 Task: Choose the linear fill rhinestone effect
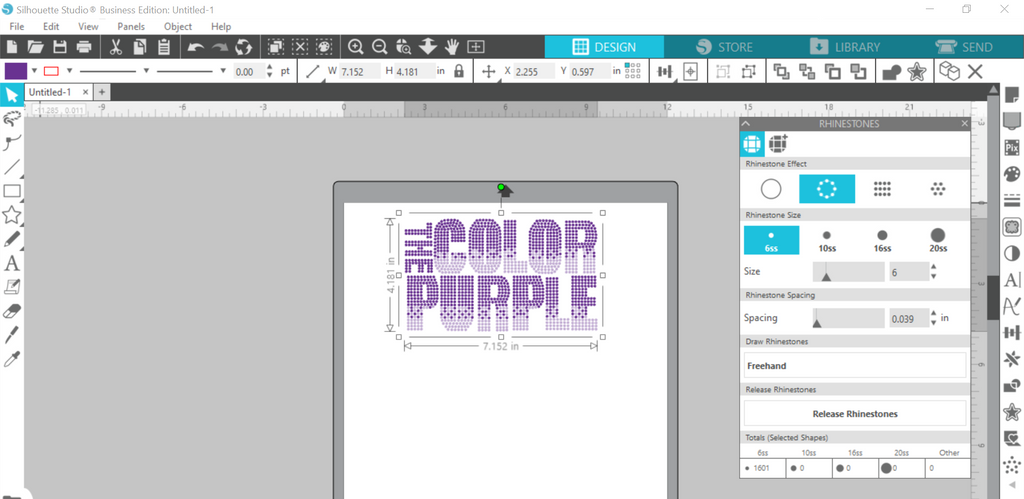(882, 189)
